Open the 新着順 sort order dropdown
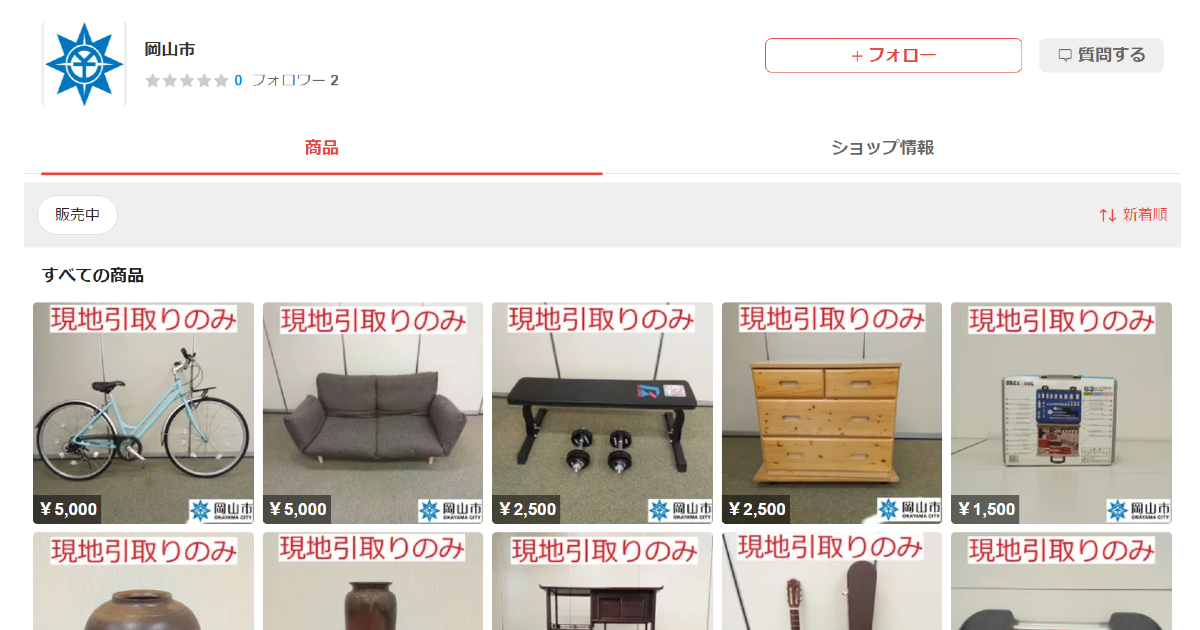This screenshot has height=630, width=1200. (x=1133, y=215)
